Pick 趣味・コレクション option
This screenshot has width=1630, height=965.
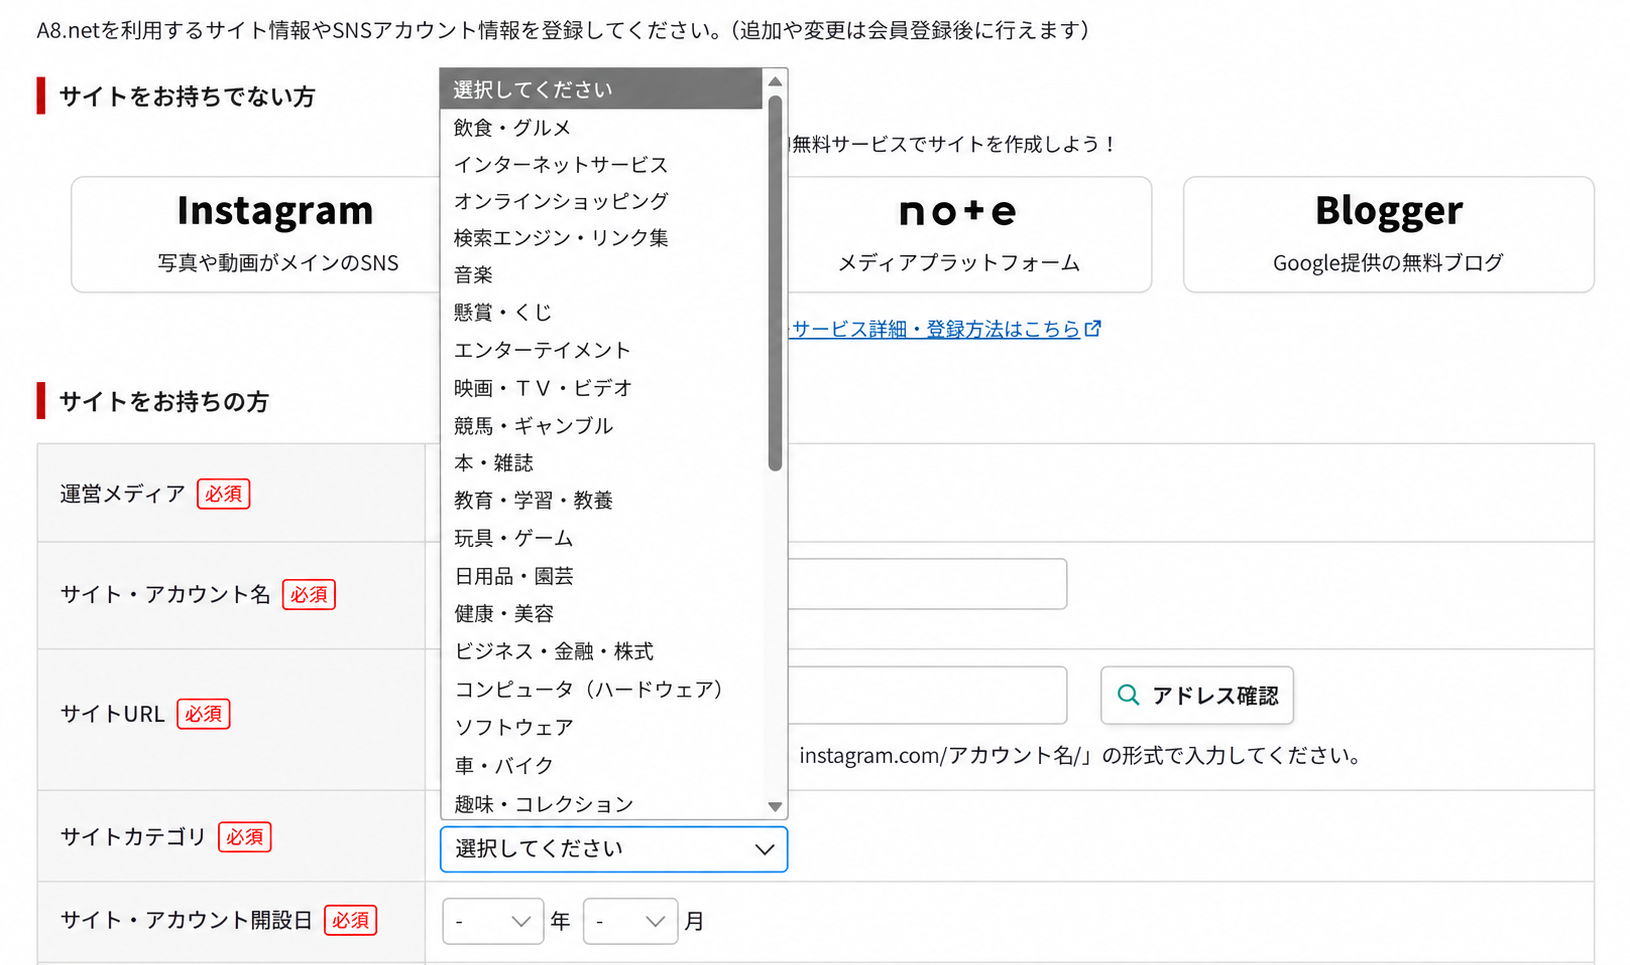[x=602, y=803]
